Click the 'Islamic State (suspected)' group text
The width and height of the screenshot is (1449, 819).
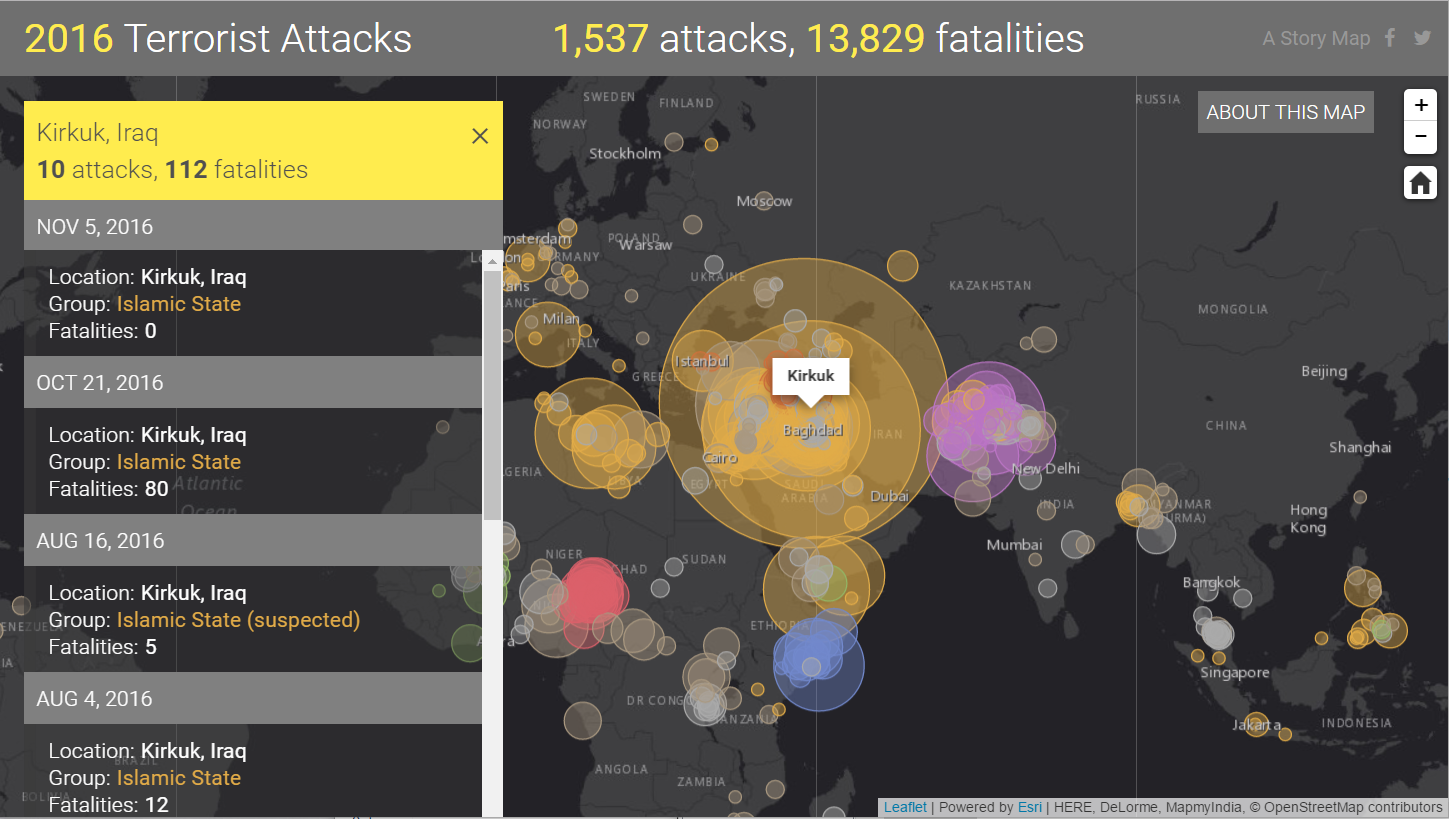pyautogui.click(x=238, y=620)
